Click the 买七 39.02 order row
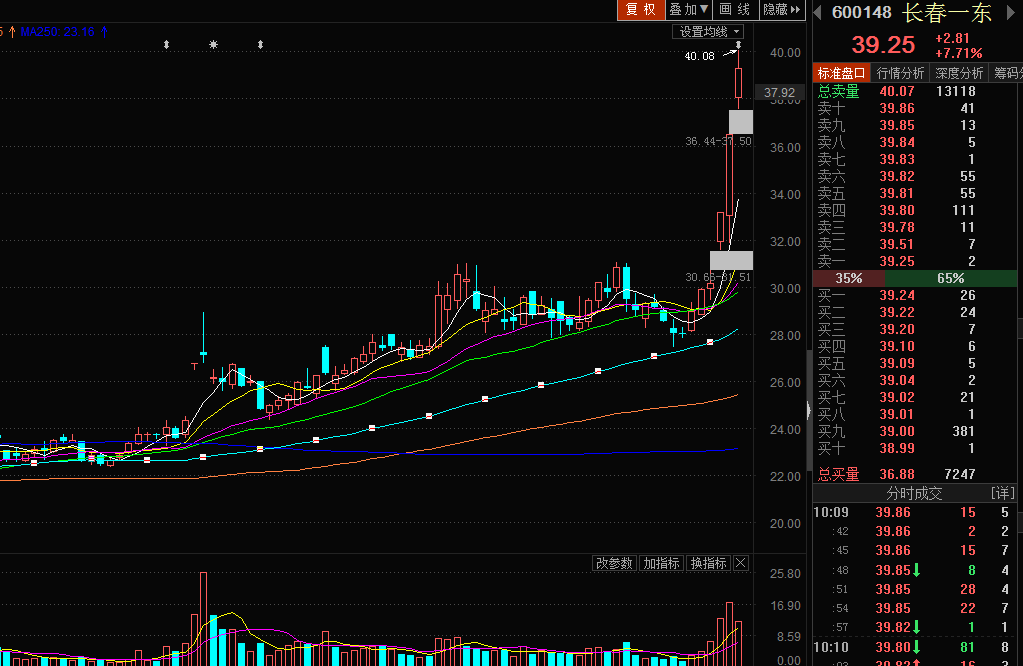This screenshot has width=1023, height=666. pos(915,397)
